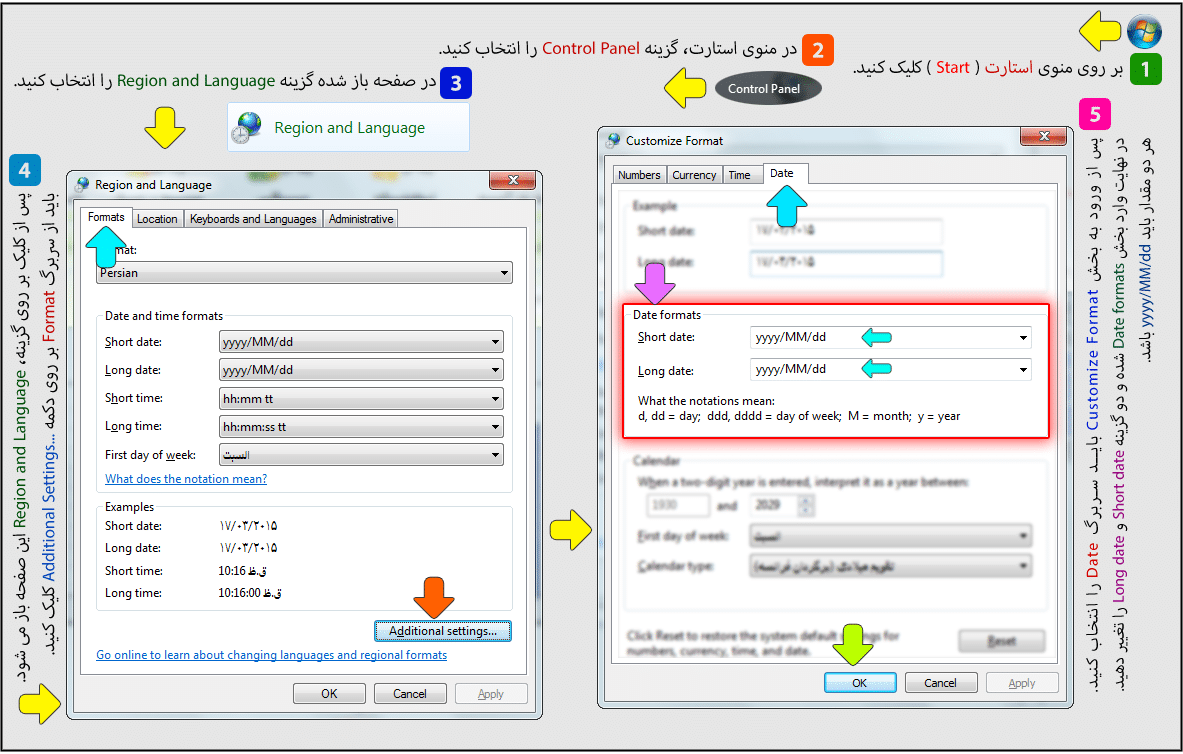The image size is (1183, 754).
Task: Expand the Long time hh:mm:ss tt dropdown
Action: (361, 426)
